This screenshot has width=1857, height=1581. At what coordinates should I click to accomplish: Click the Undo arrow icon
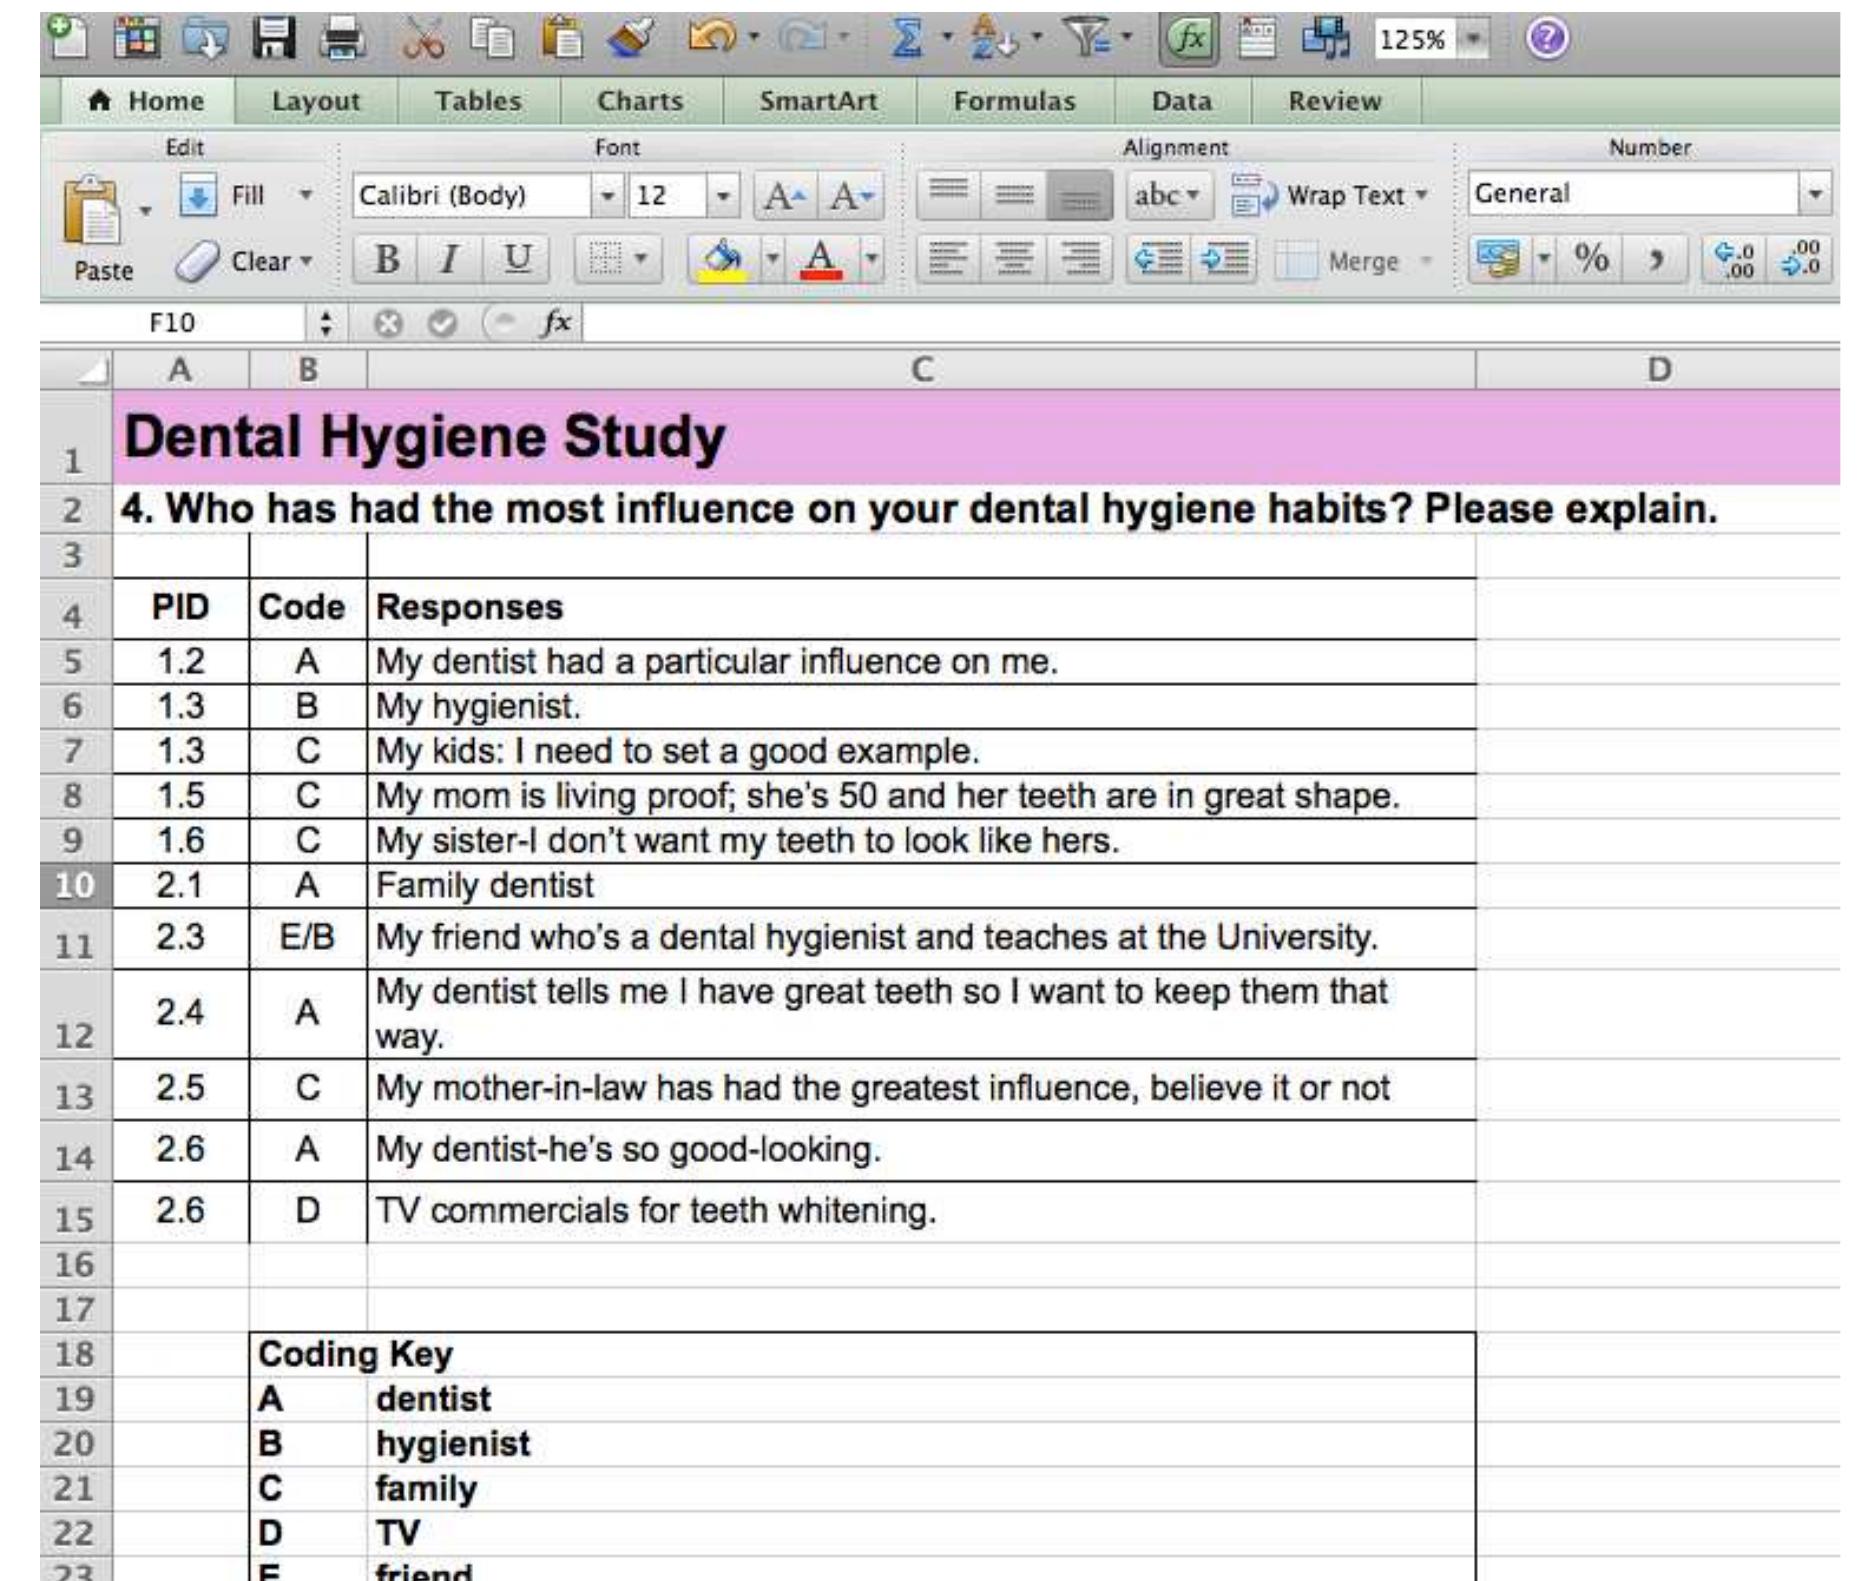click(711, 39)
